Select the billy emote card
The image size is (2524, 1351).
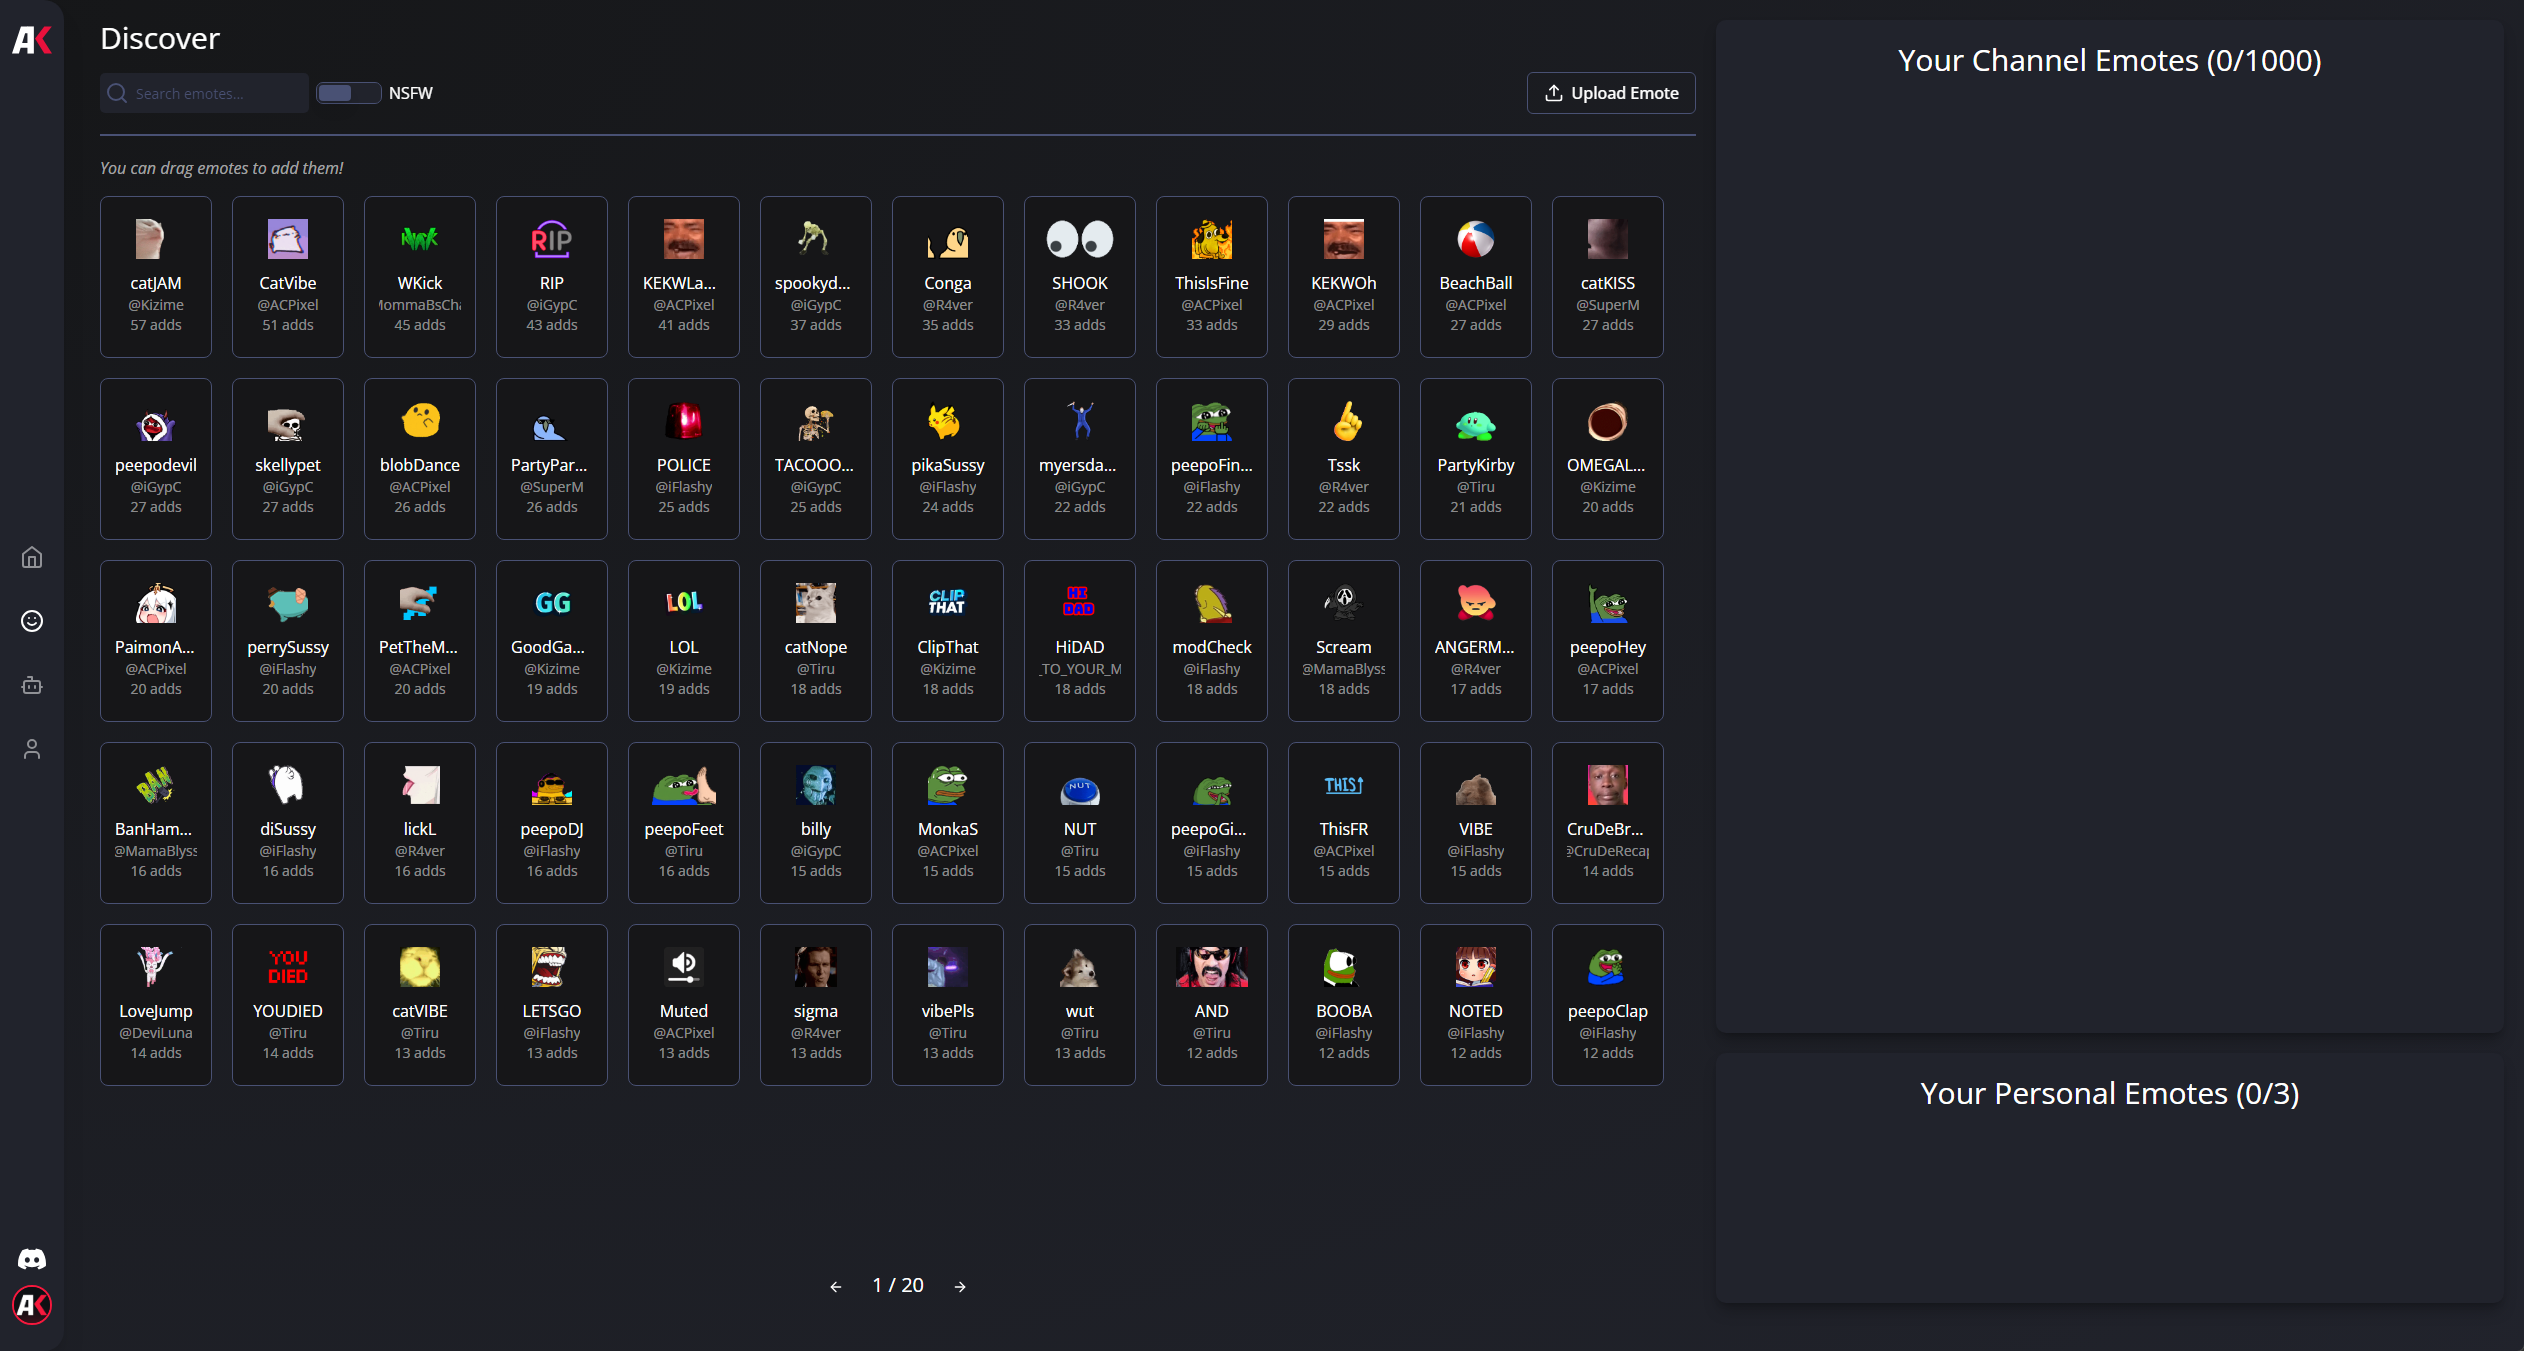816,823
